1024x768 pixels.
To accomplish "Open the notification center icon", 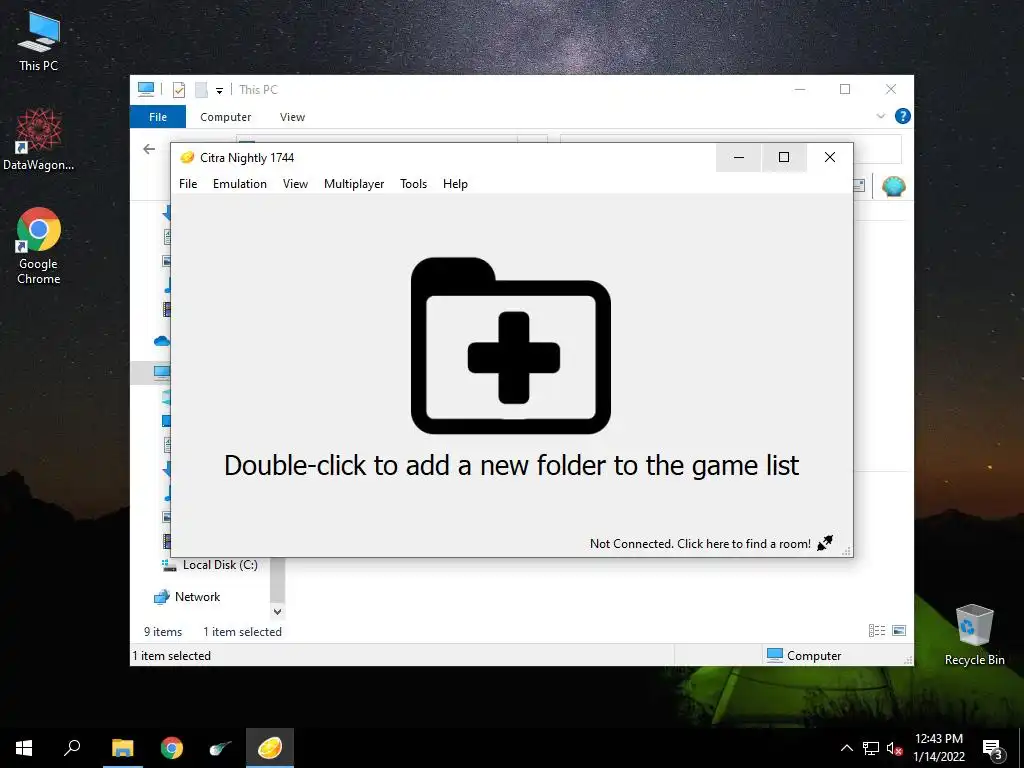I will click(x=992, y=749).
